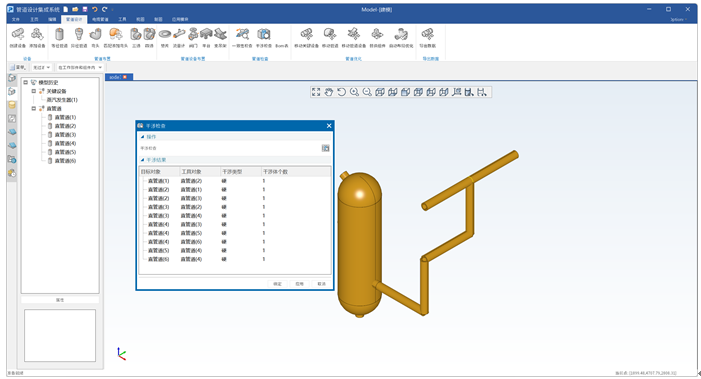701x379 pixels.
Task: Open the 在工作部件和组件内 scope dropdown
Action: (80, 67)
